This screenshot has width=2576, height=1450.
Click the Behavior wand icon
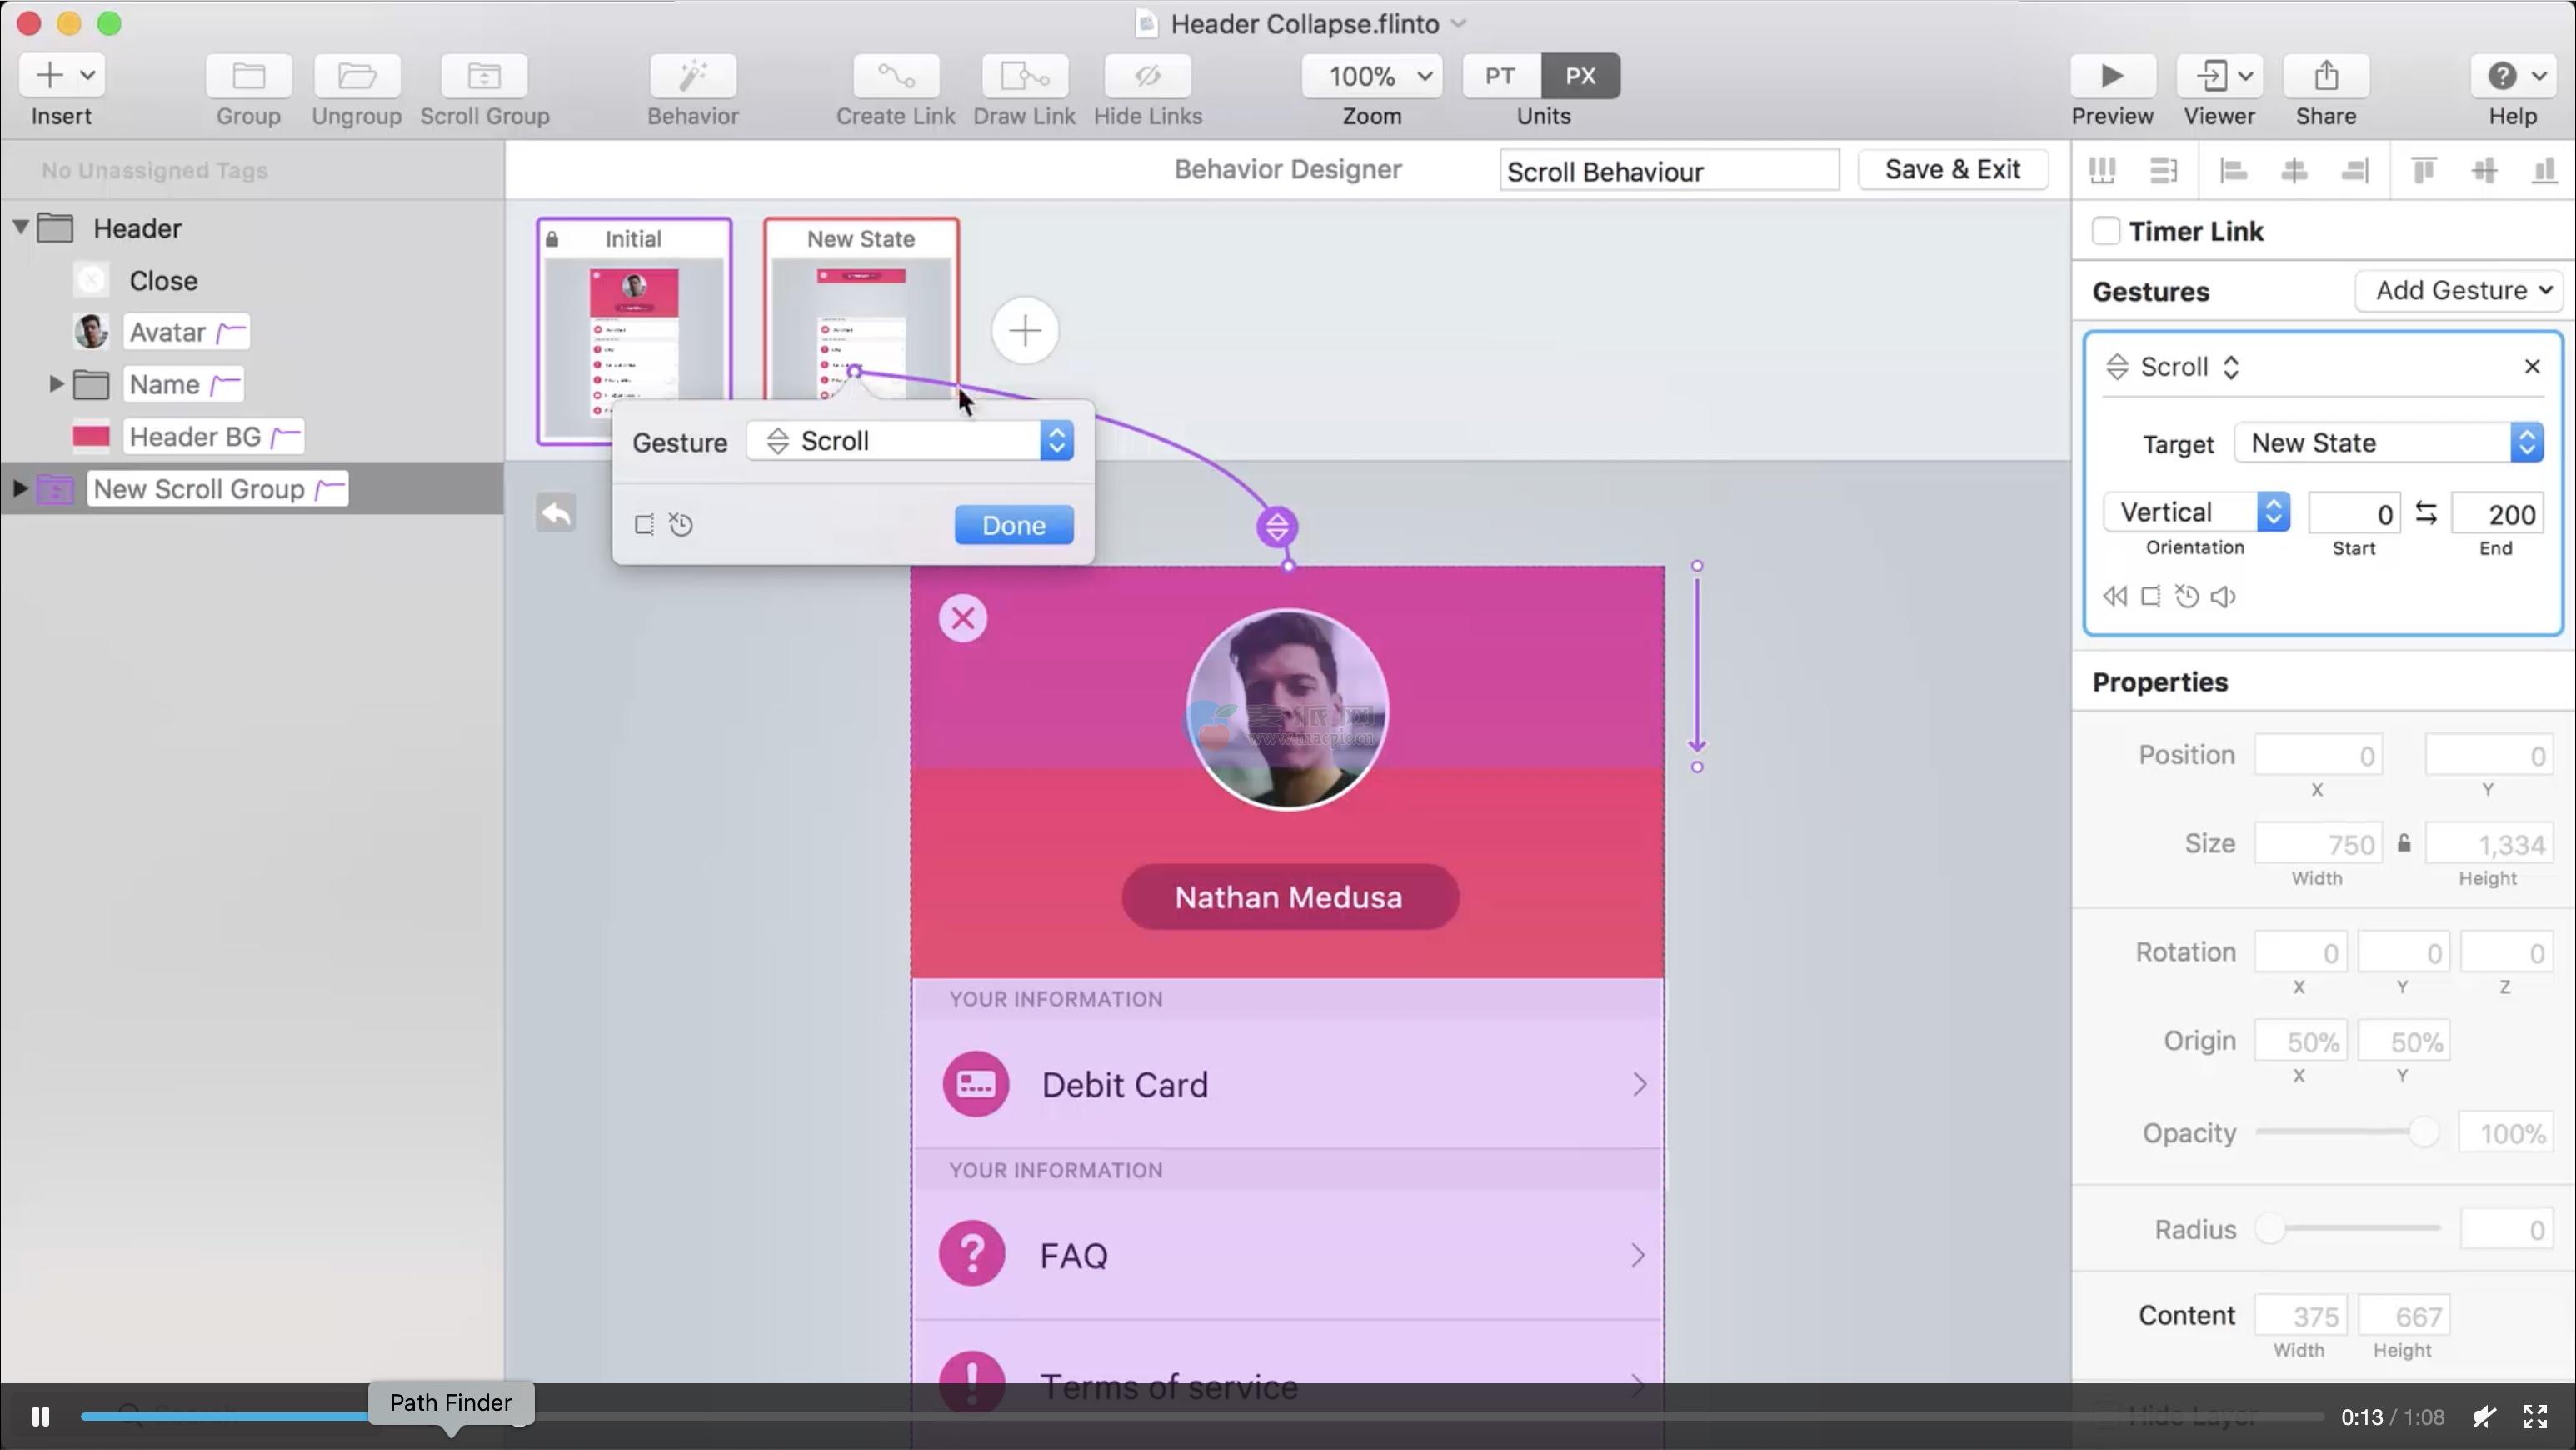coord(692,76)
